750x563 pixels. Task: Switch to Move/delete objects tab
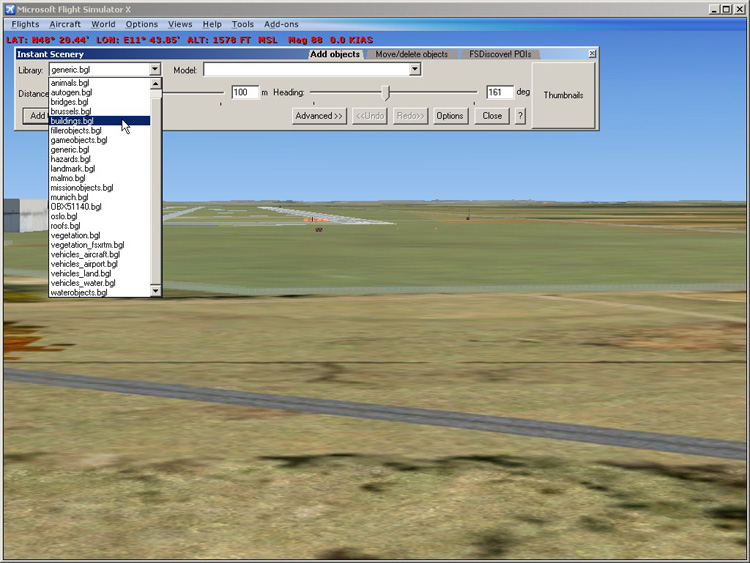tap(411, 55)
